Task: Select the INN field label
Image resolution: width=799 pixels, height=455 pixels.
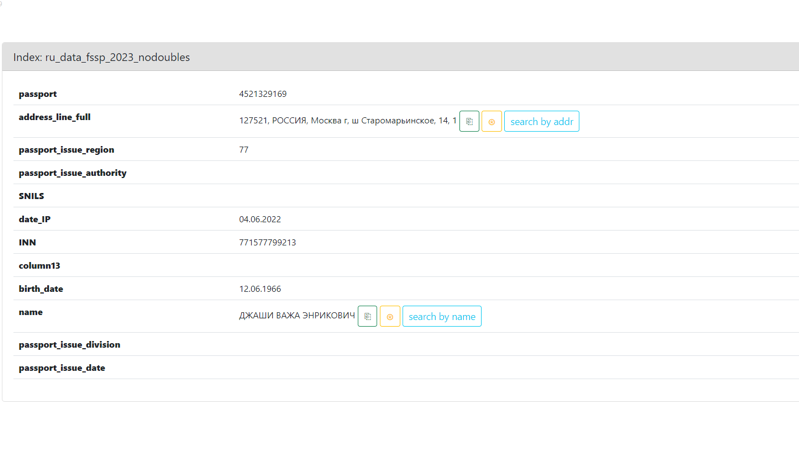Action: tap(27, 242)
